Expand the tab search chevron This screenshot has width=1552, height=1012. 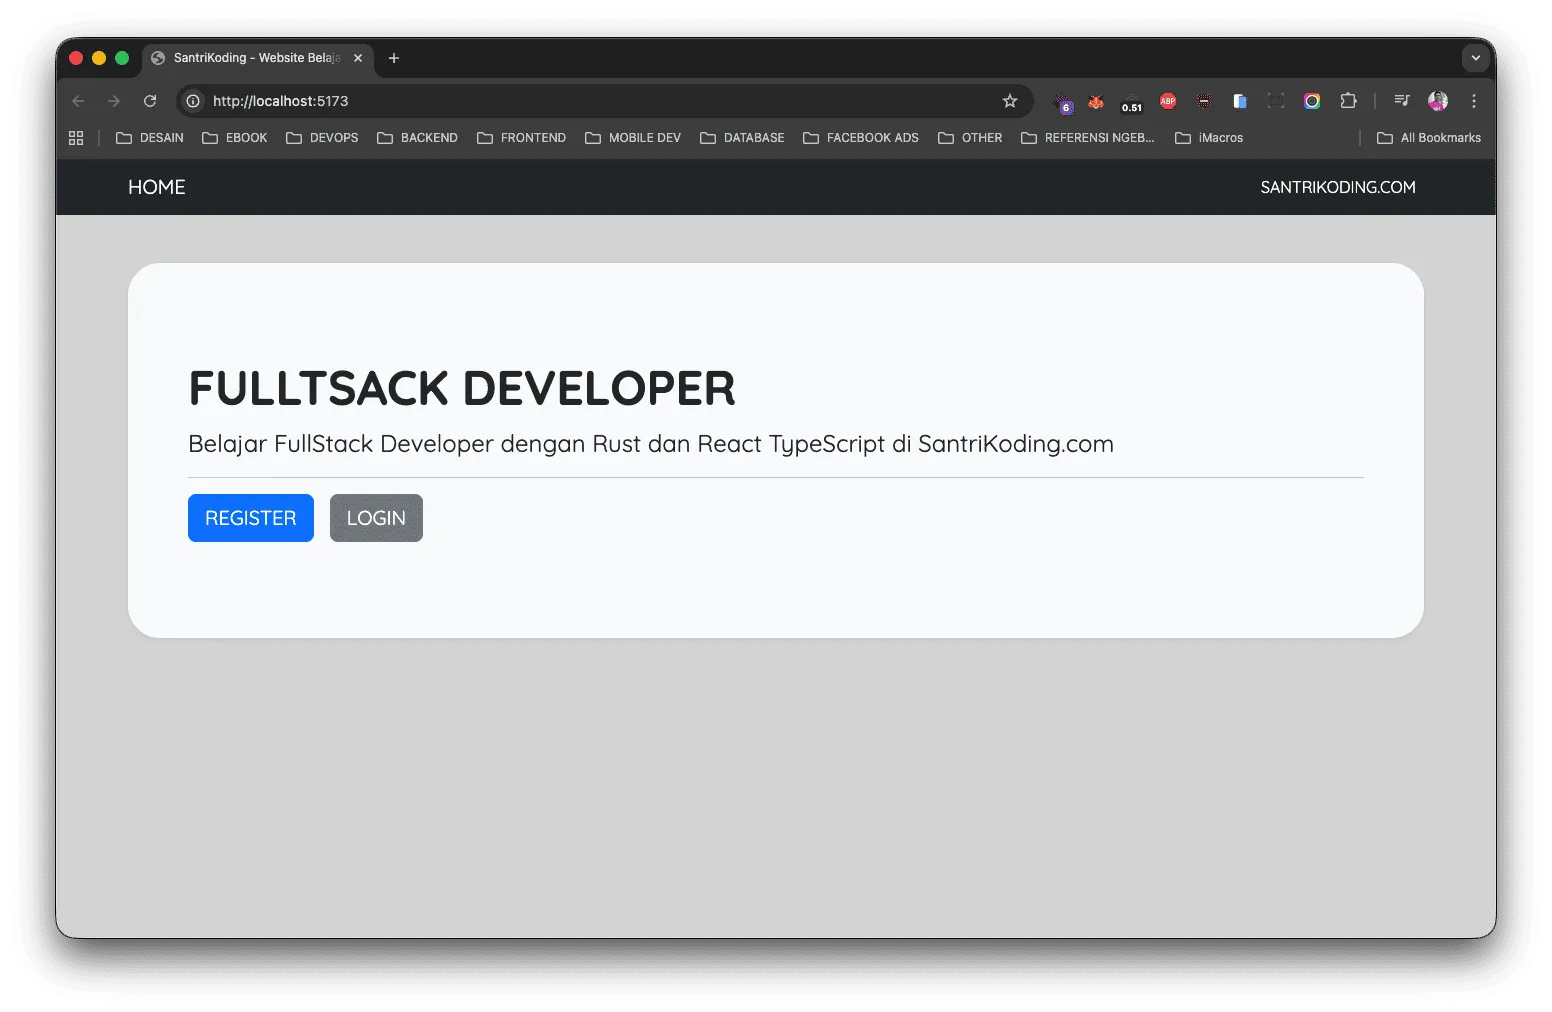tap(1476, 58)
